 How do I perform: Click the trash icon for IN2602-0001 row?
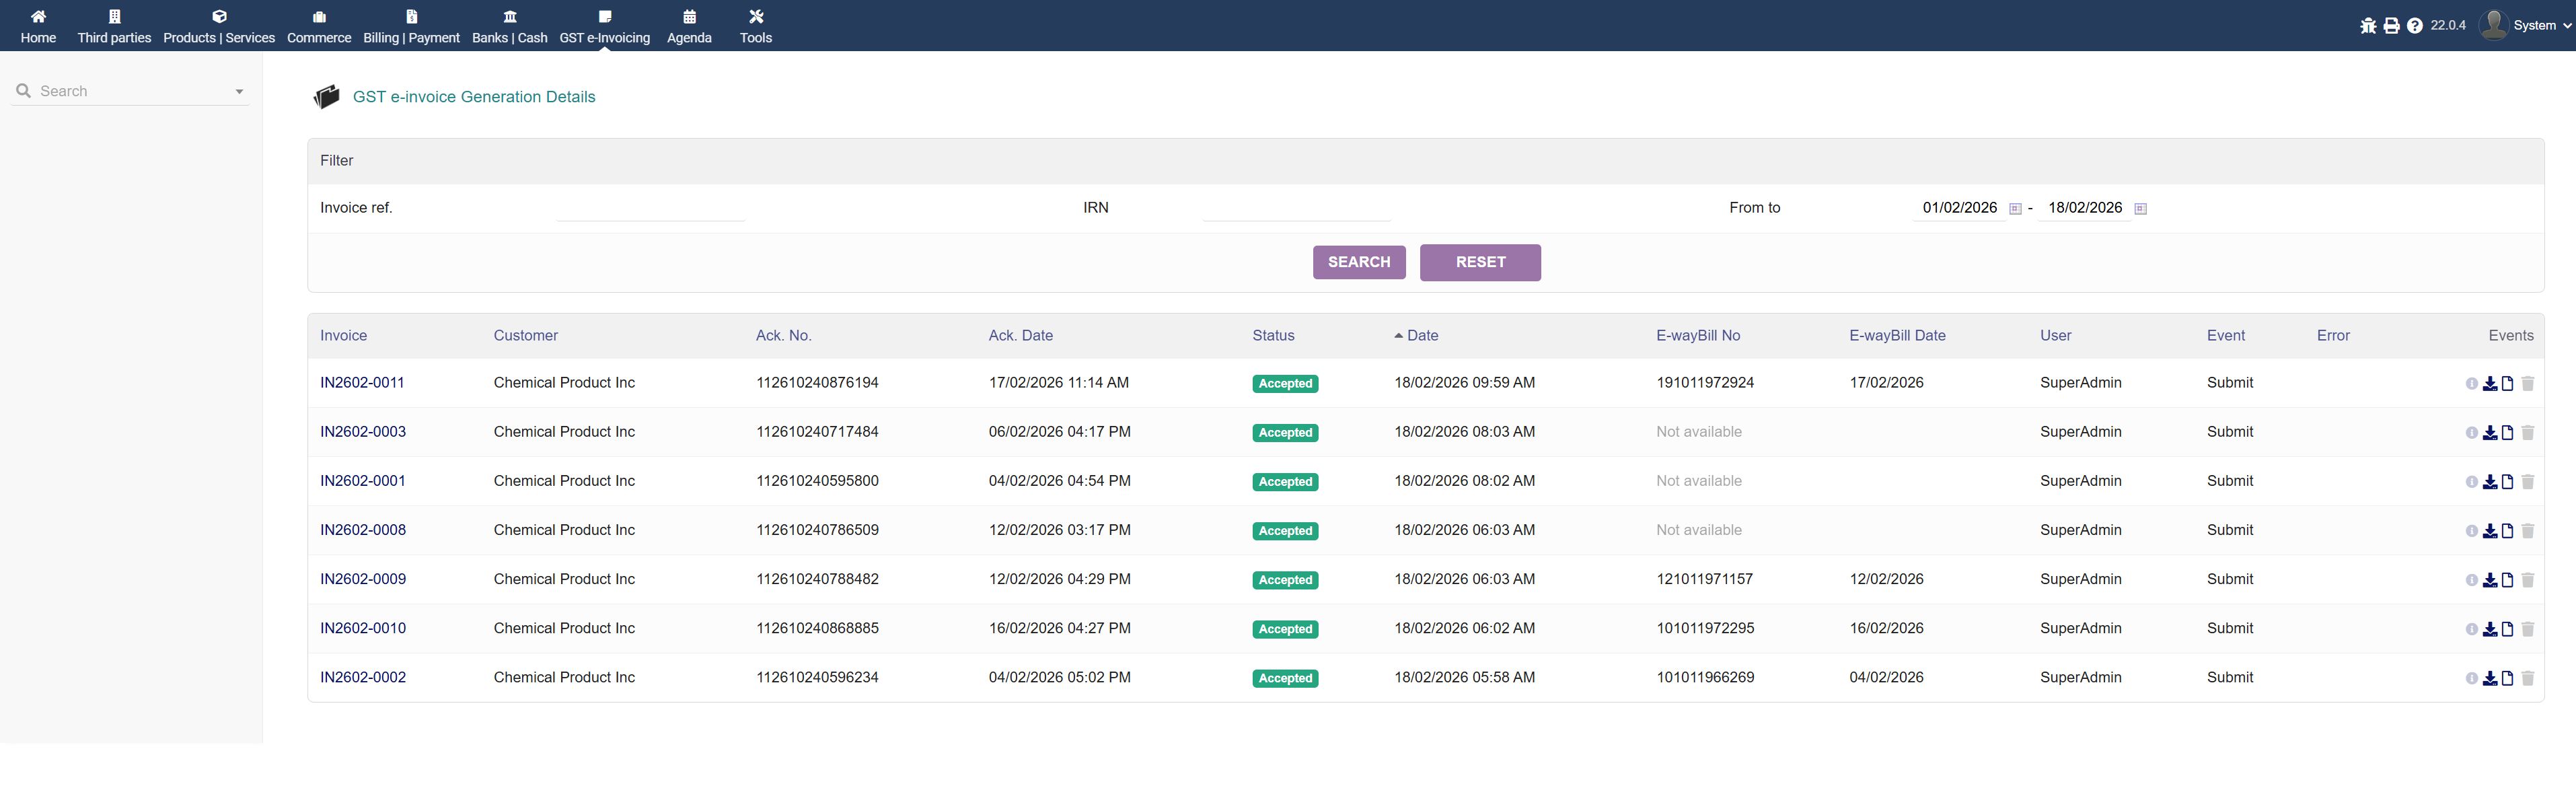click(2527, 482)
